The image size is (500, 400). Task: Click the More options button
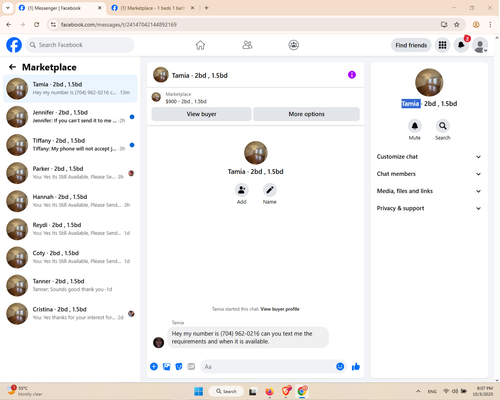tap(306, 114)
